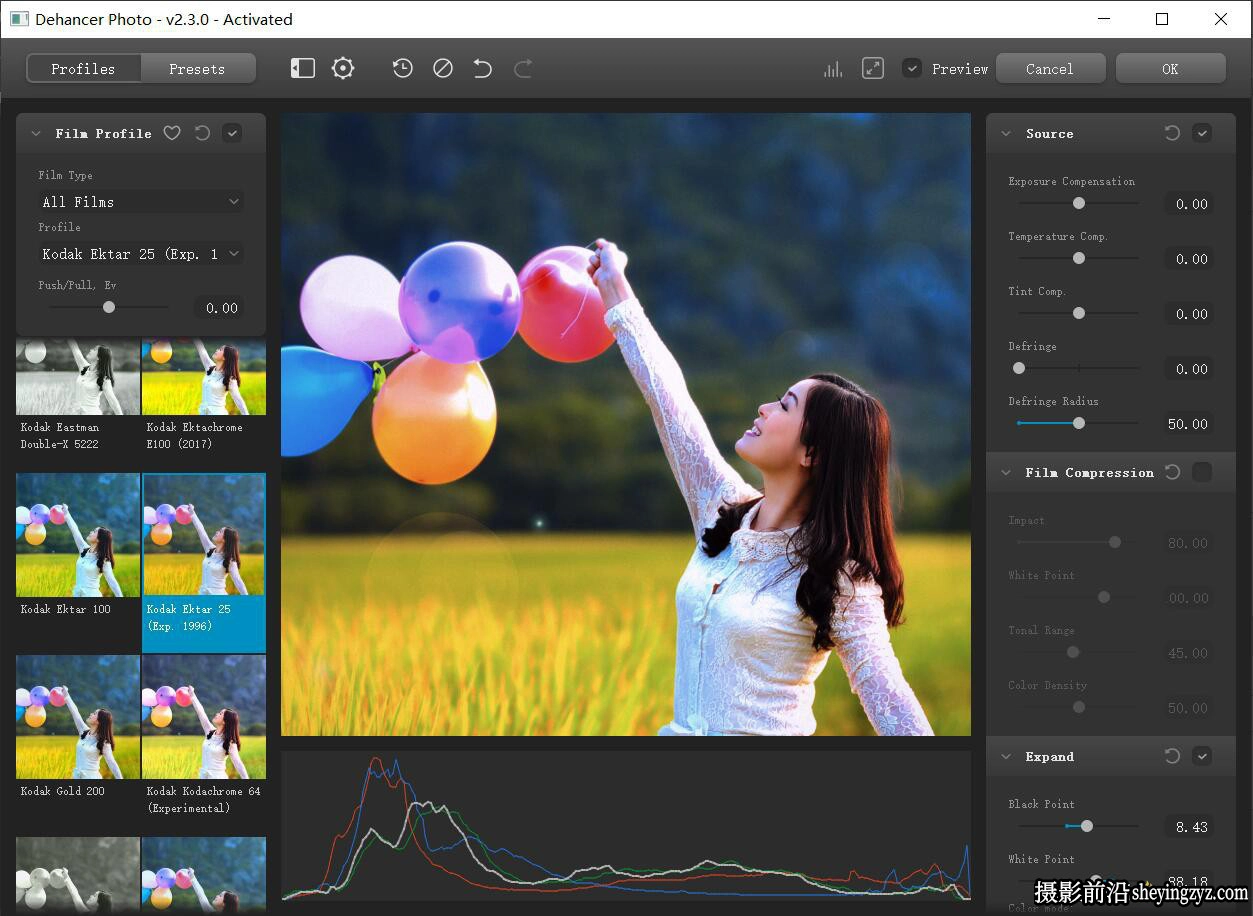The image size is (1253, 916).
Task: Click the Push/Pull value field 0.00
Action: (x=219, y=308)
